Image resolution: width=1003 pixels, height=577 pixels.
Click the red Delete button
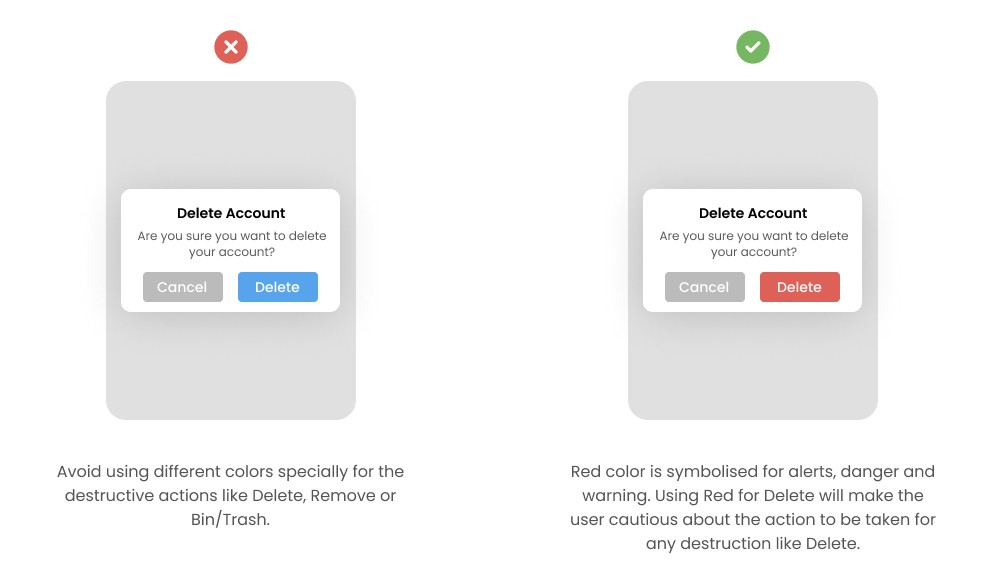tap(800, 287)
